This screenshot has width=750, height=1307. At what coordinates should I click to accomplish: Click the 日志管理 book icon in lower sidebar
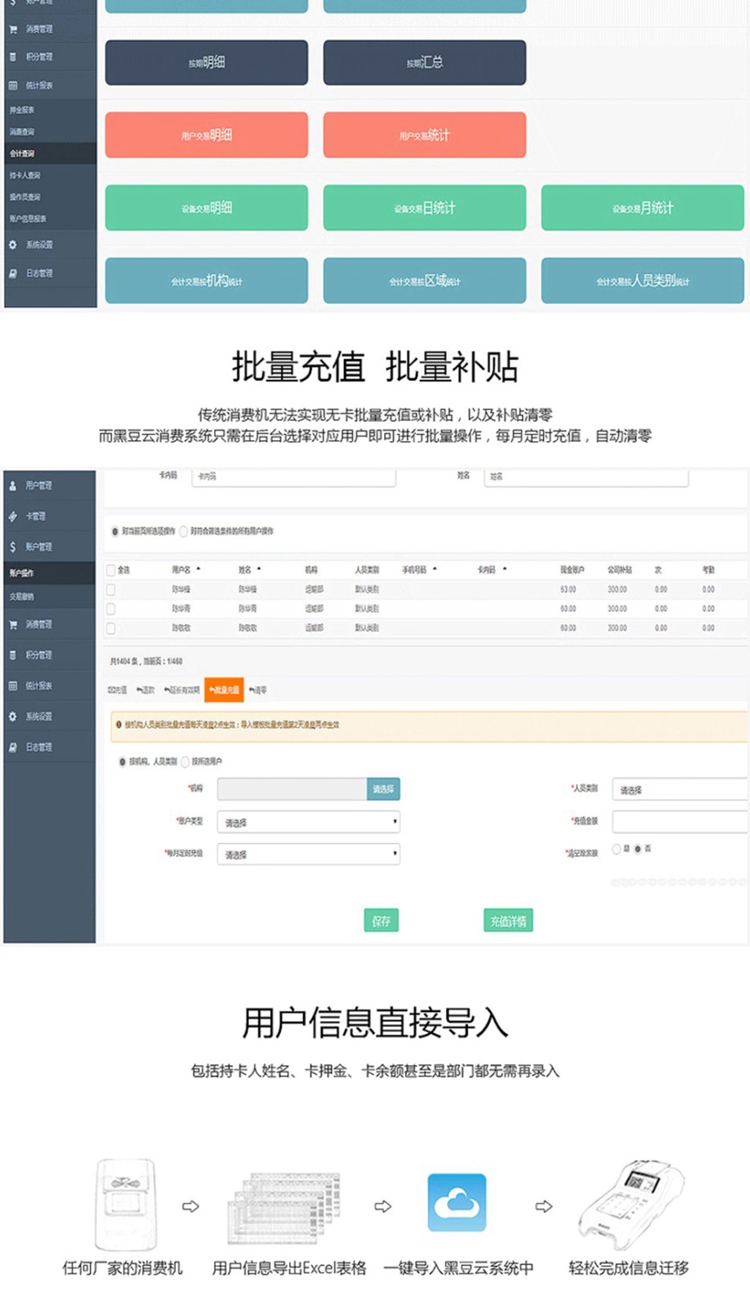pos(13,747)
